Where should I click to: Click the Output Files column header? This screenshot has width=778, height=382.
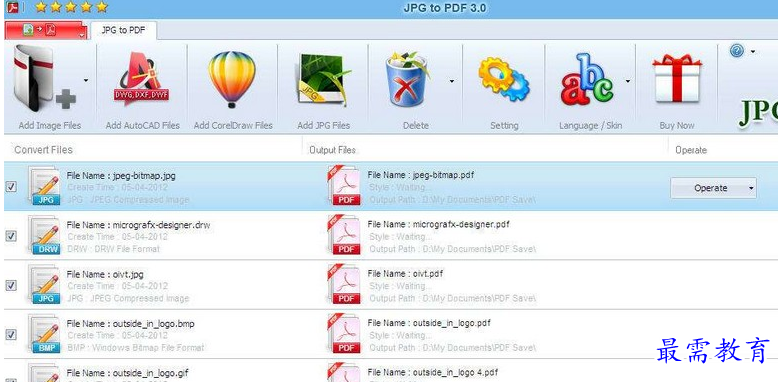pos(332,150)
